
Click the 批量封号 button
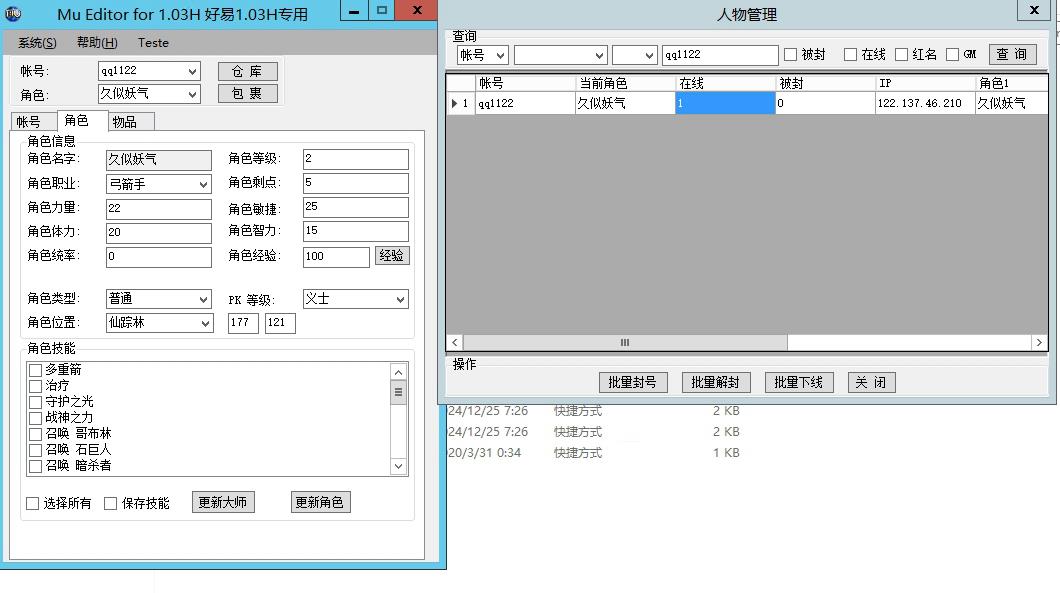[633, 383]
